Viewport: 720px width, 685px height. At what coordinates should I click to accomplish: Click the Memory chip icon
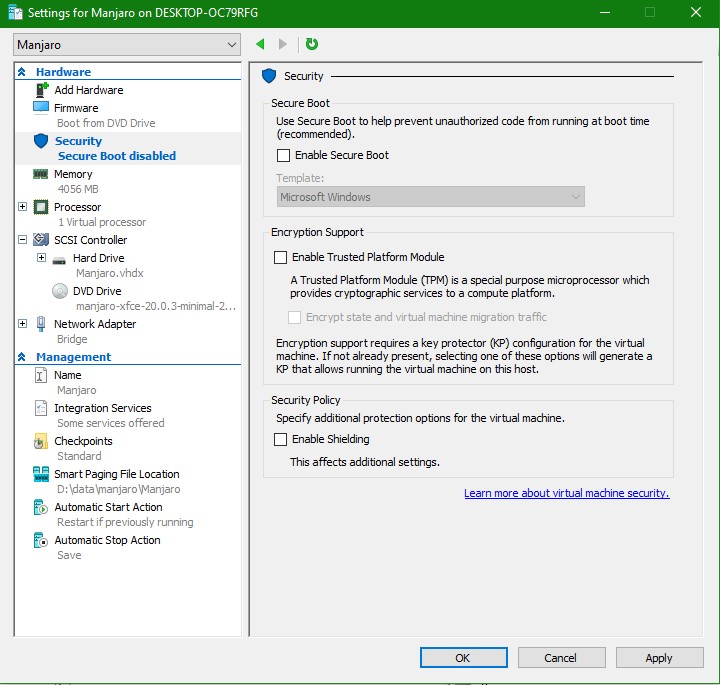pyautogui.click(x=41, y=174)
